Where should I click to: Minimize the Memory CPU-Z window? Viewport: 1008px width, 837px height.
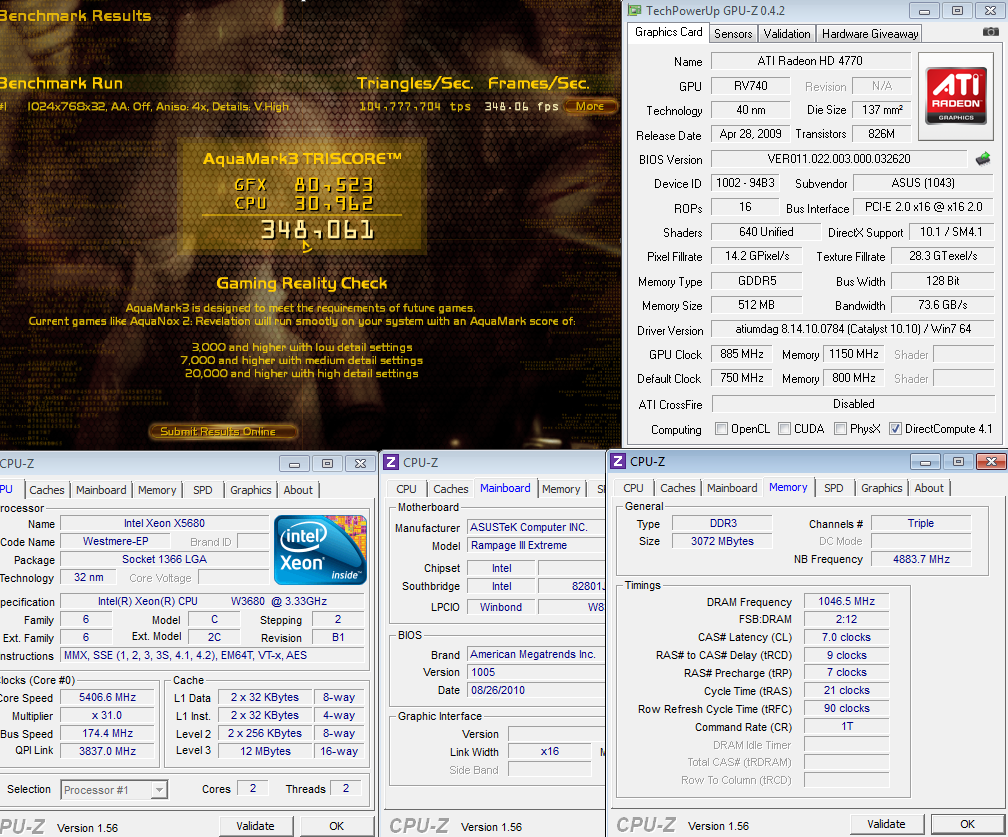click(925, 462)
